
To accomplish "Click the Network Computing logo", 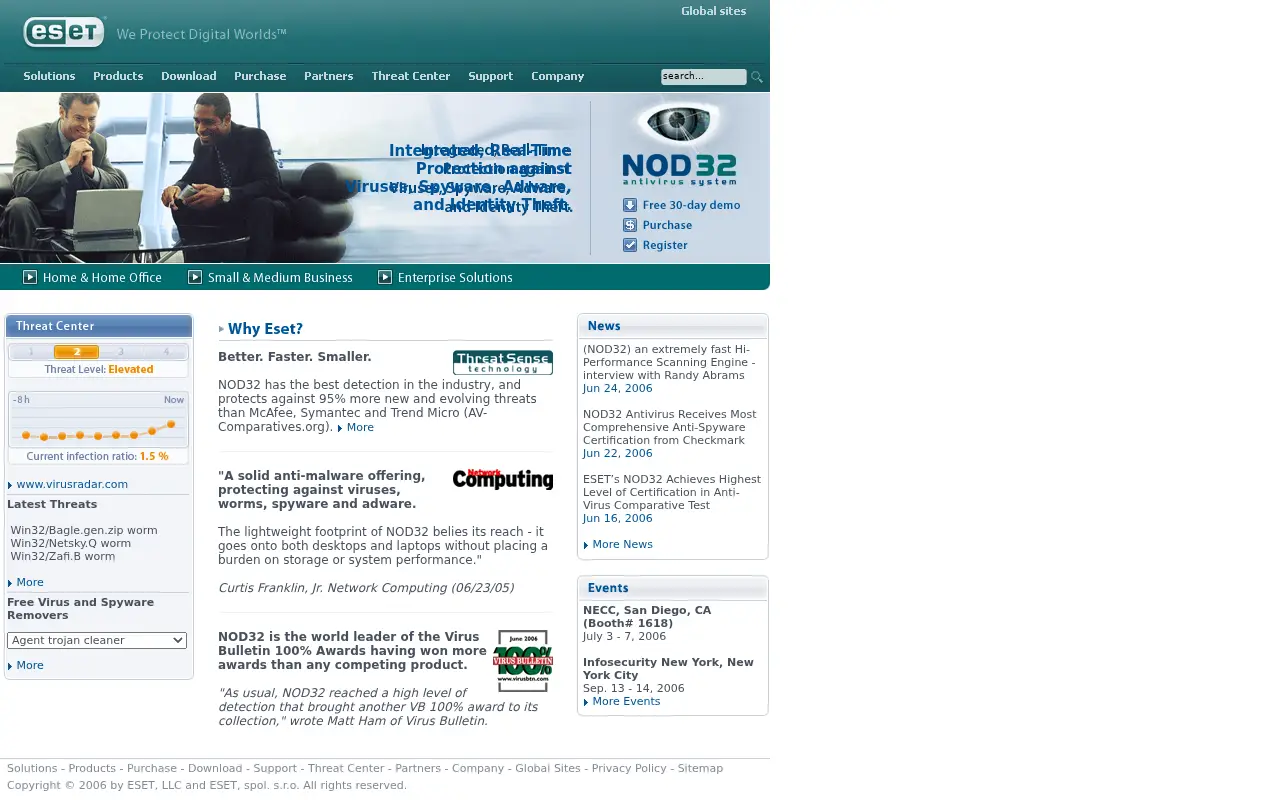I will [x=503, y=479].
